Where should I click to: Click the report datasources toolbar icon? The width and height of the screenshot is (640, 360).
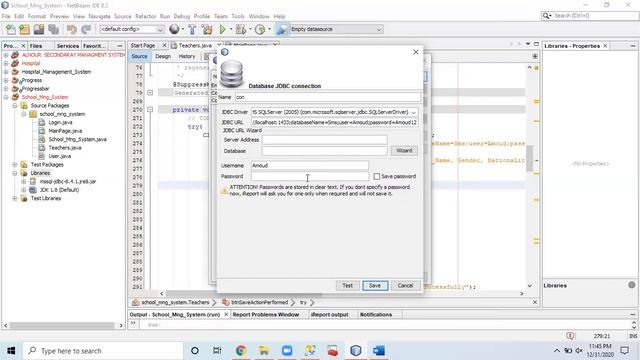[x=281, y=29]
